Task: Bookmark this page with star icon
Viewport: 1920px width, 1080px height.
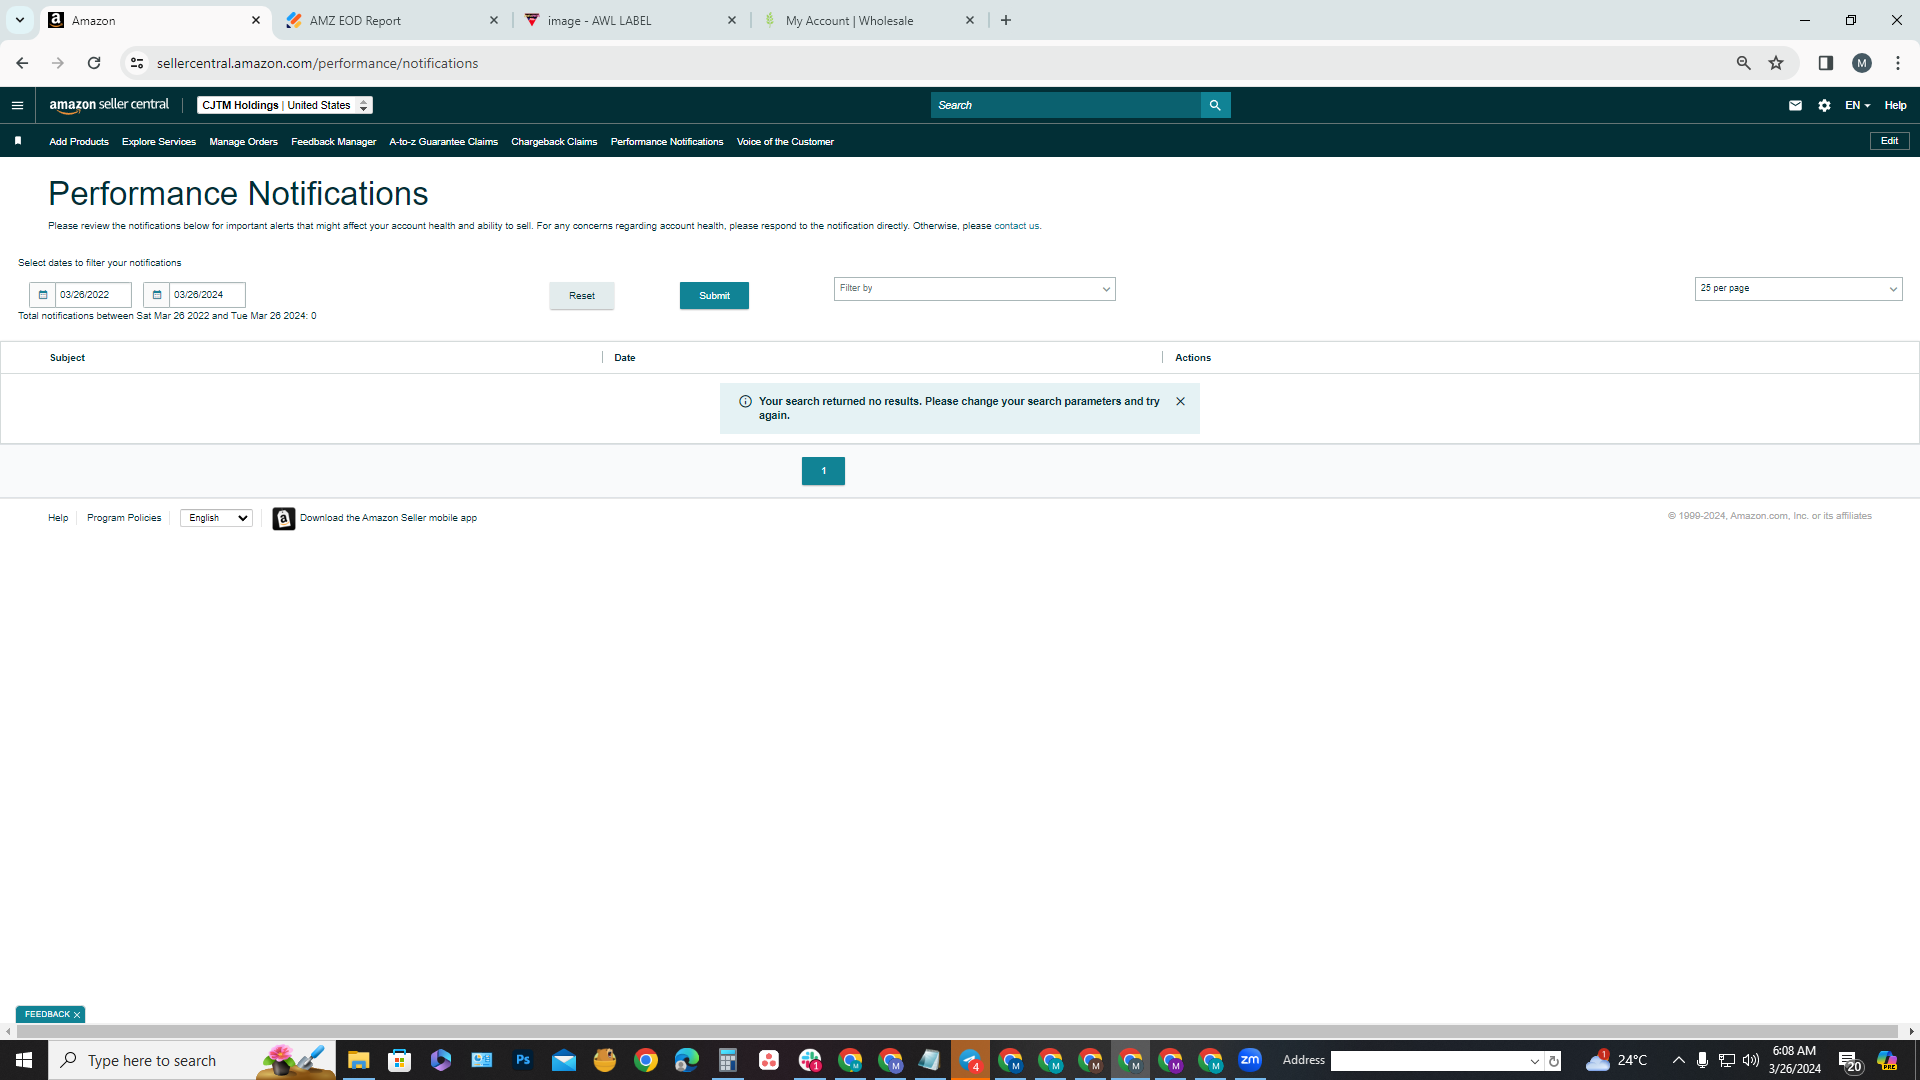Action: point(1776,63)
